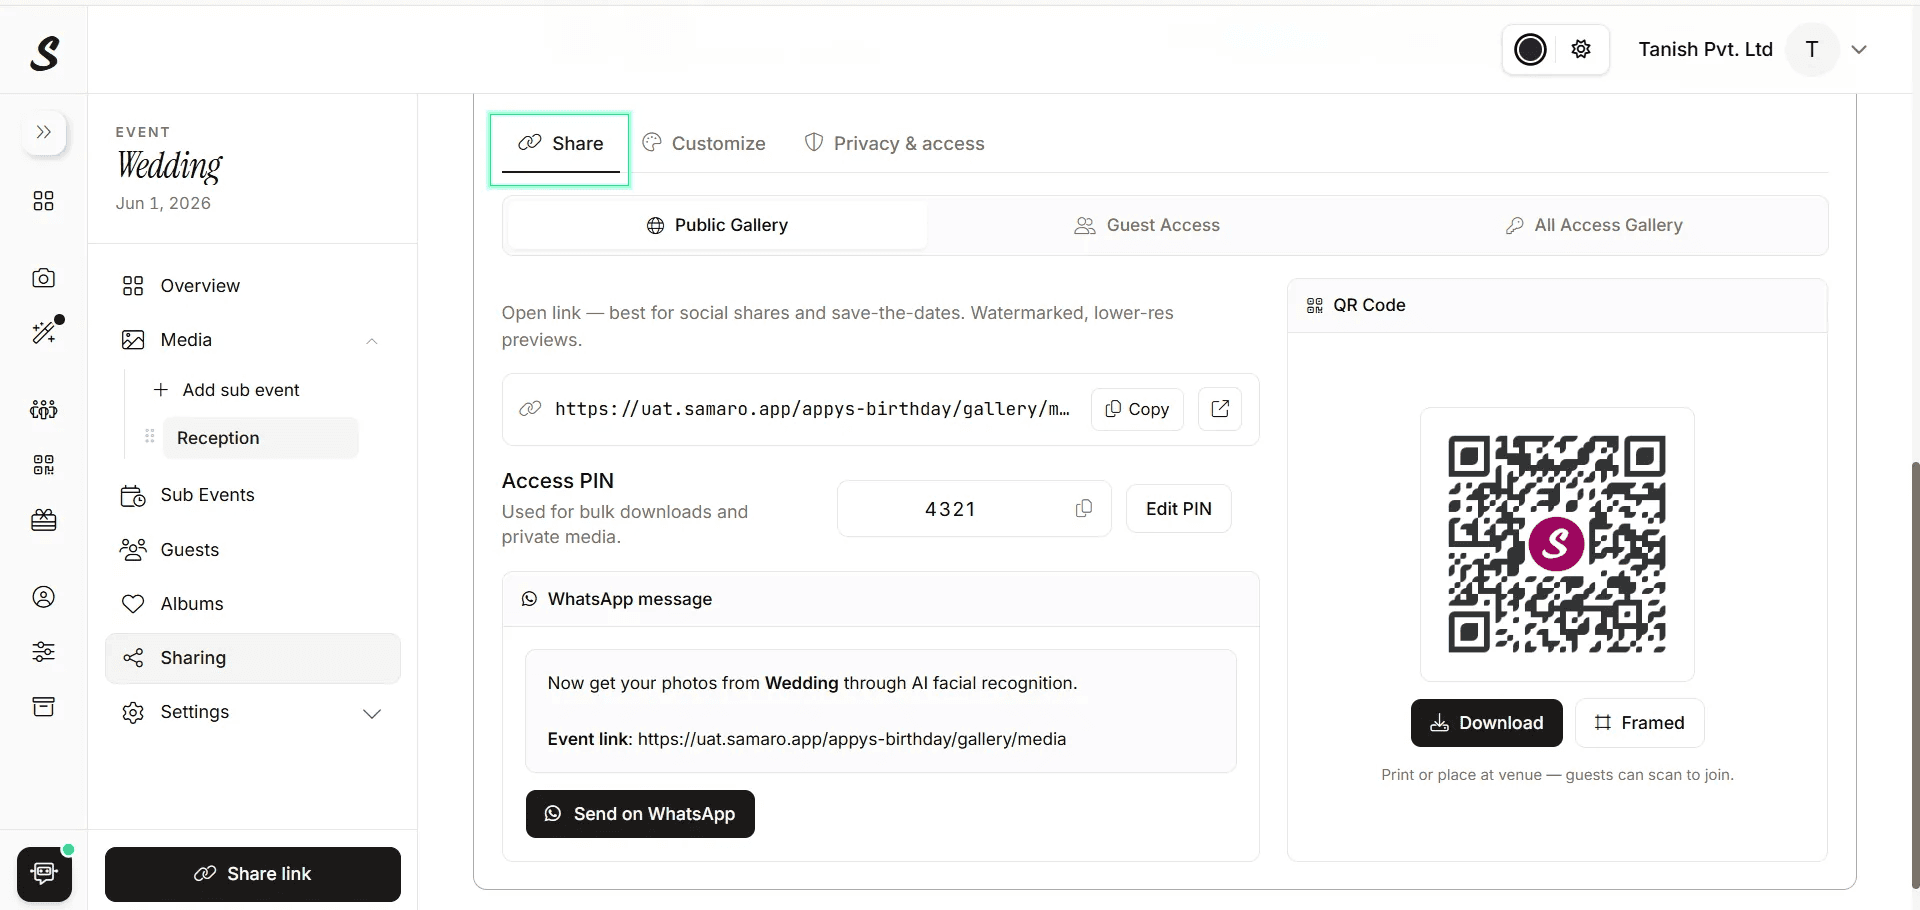Expand the collapsed sidebar with double-chevron icon

point(44,132)
